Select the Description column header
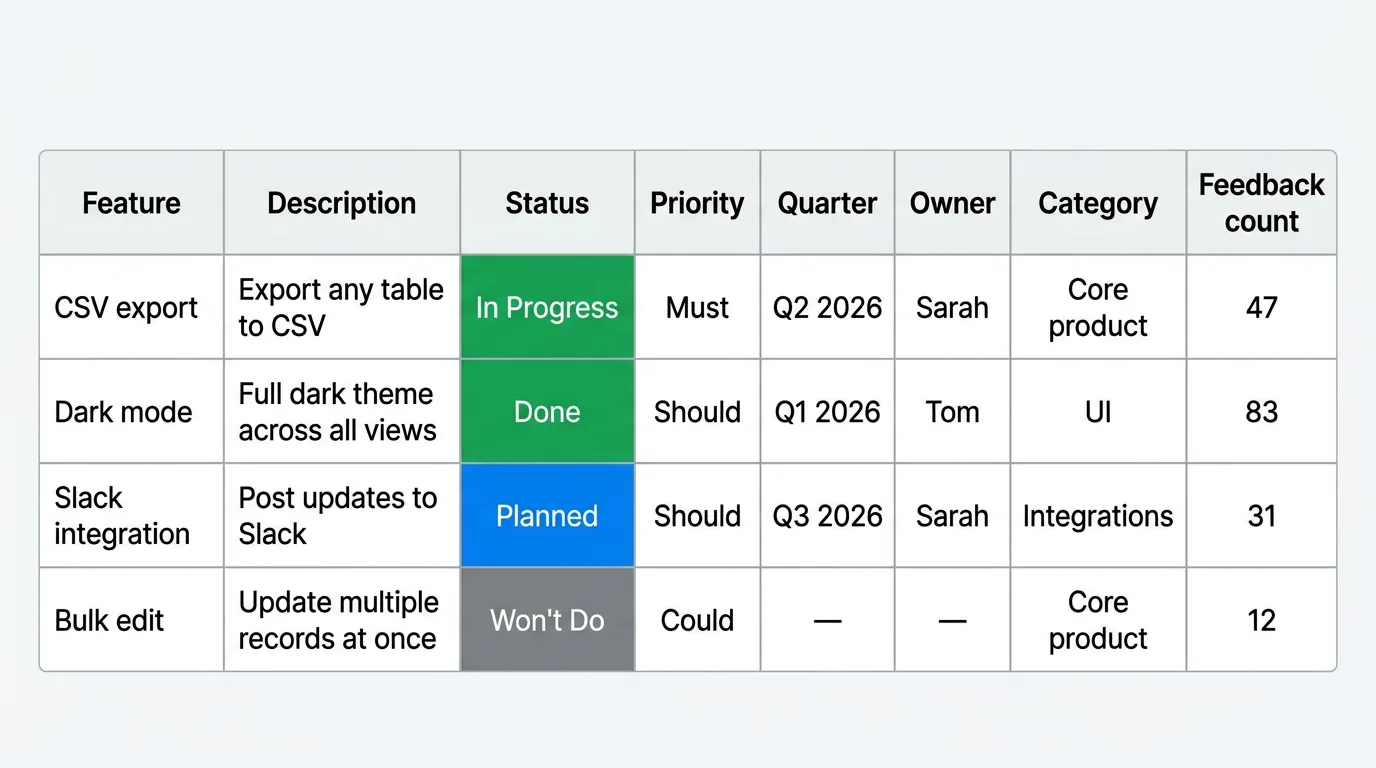Screen dimensions: 1376x768 341,203
